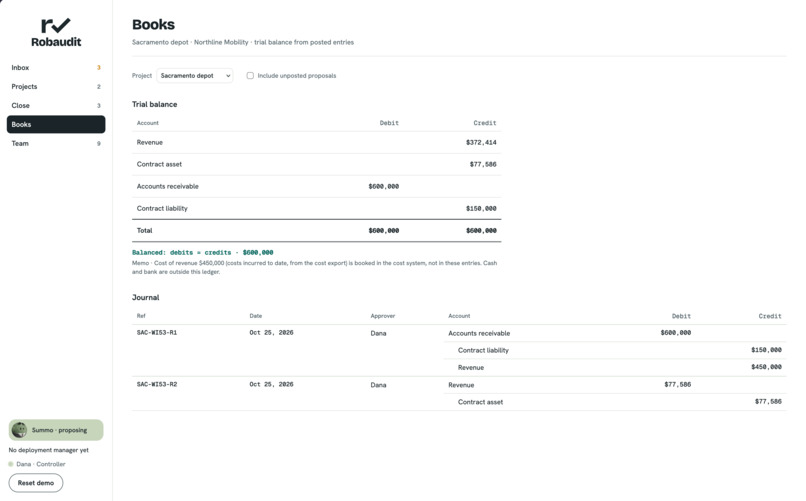Click the Journal Contract asset line
Viewport: 806px width, 501px height.
[x=615, y=402]
